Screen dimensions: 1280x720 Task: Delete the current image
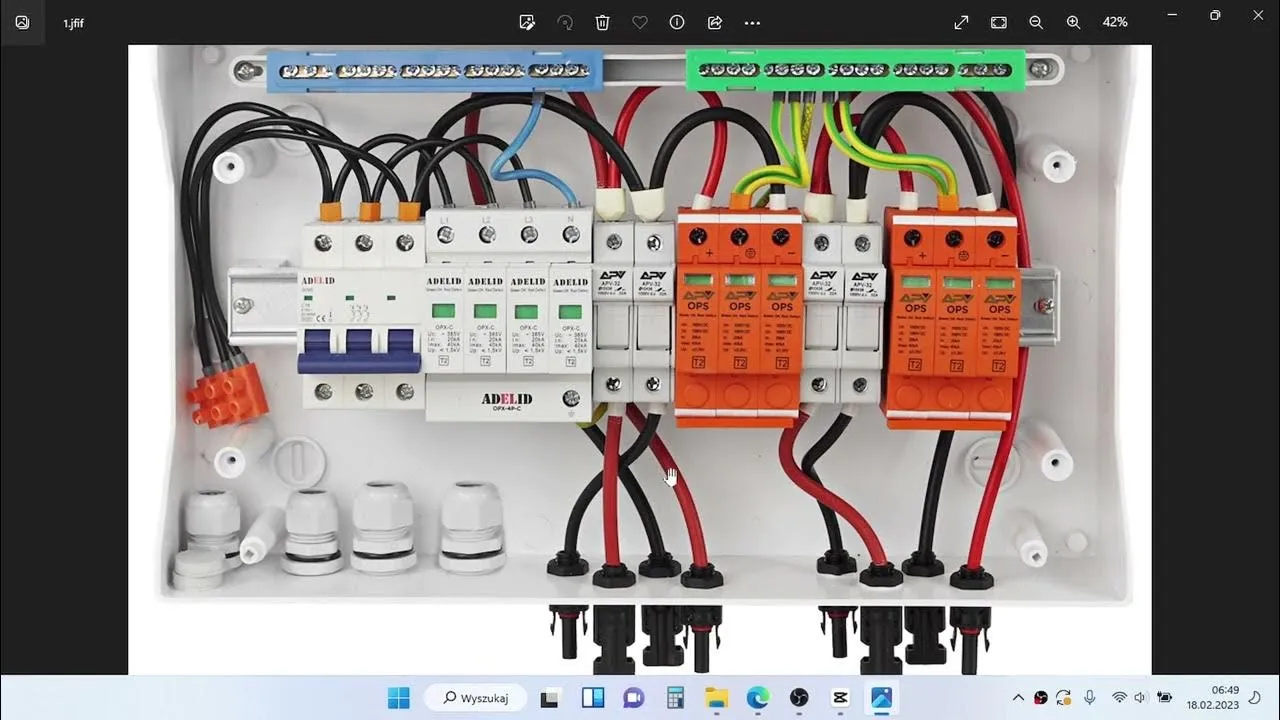(601, 22)
